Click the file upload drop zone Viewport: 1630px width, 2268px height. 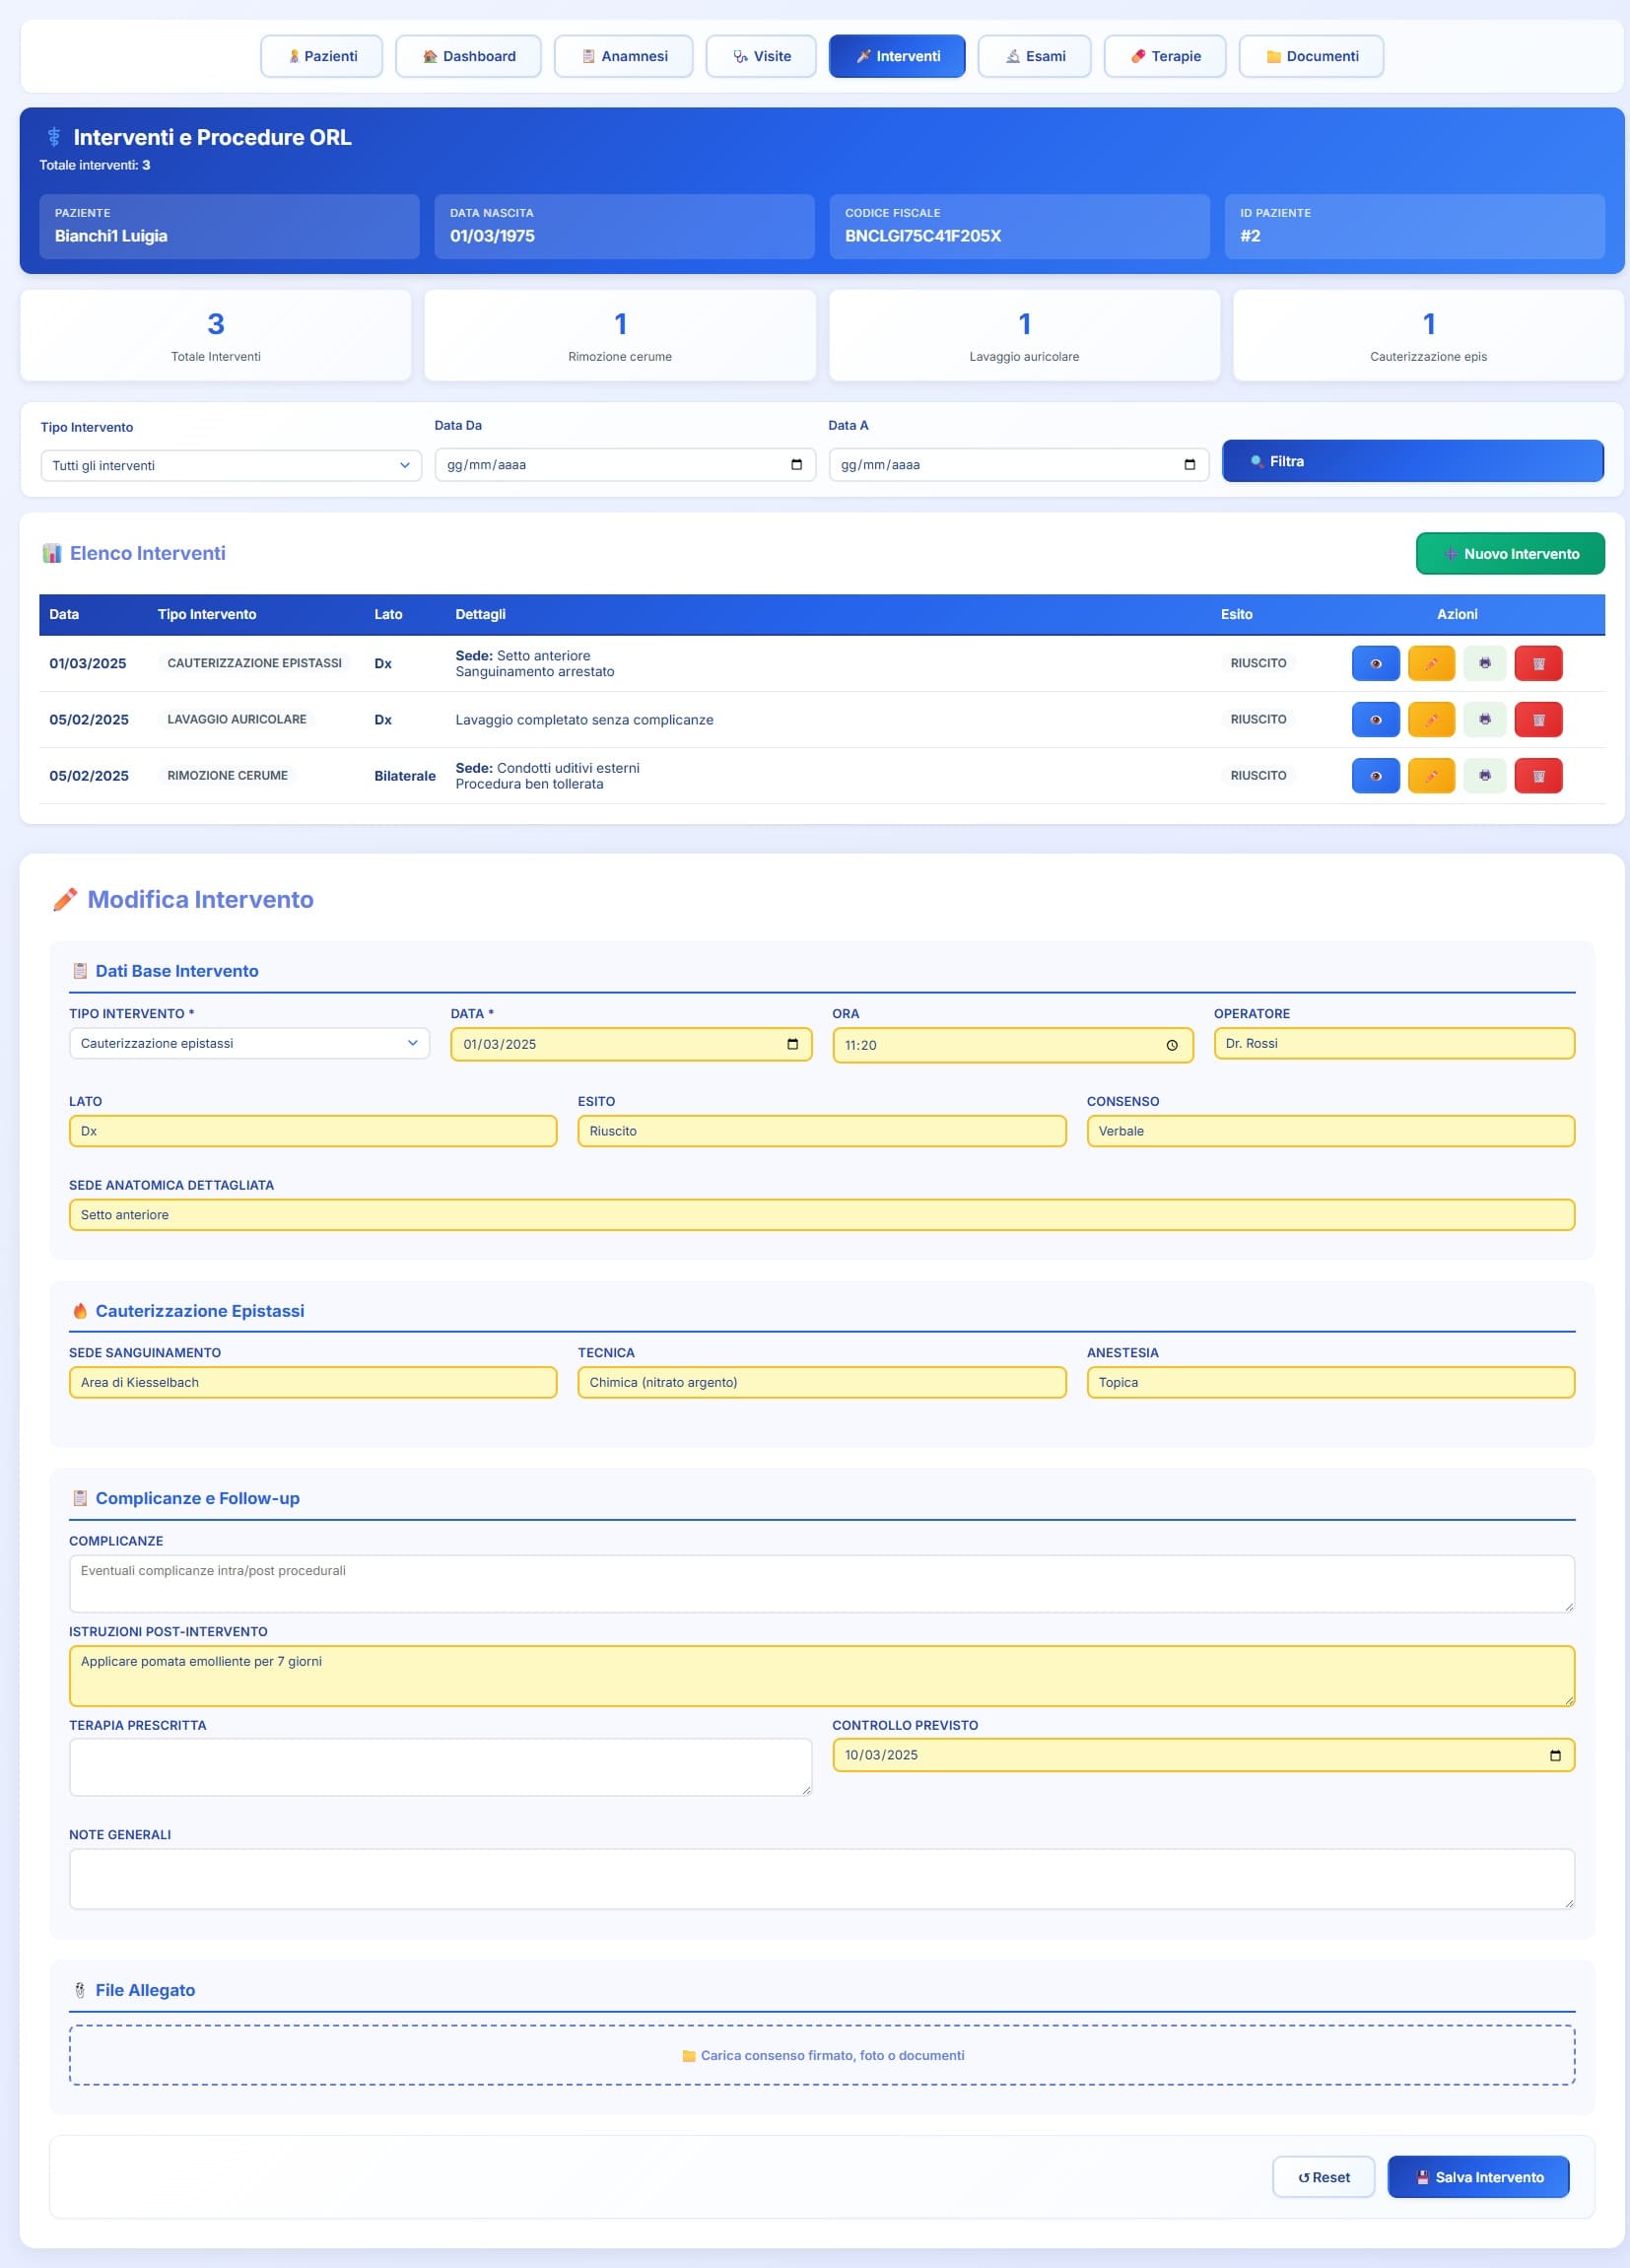pos(821,2055)
